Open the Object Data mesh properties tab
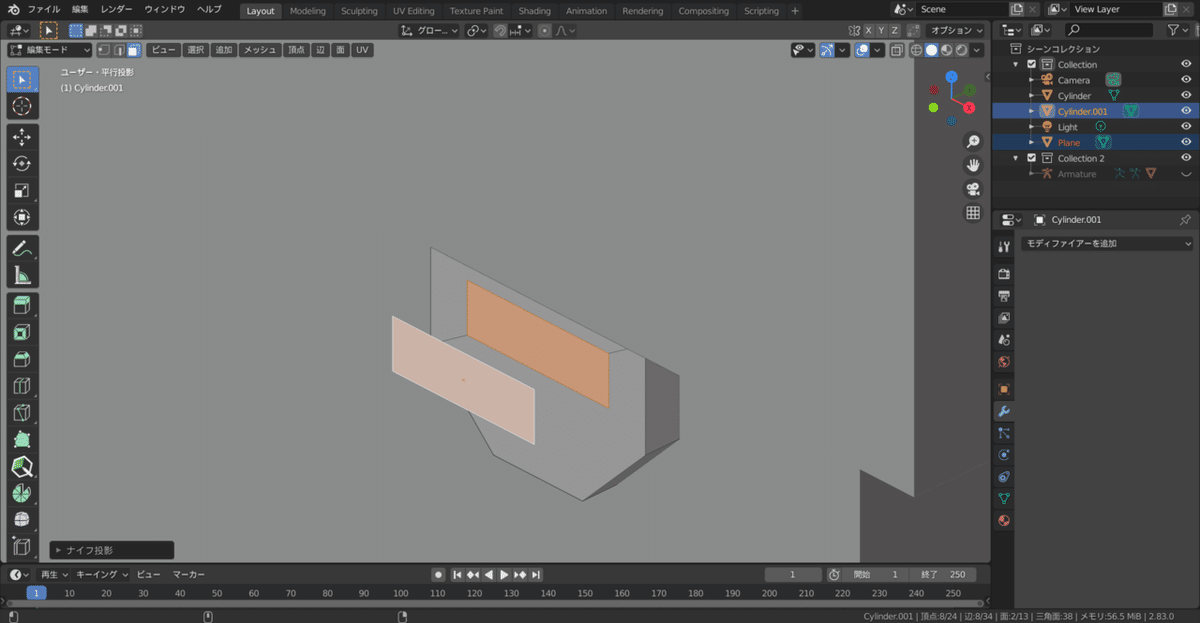 (x=1004, y=498)
